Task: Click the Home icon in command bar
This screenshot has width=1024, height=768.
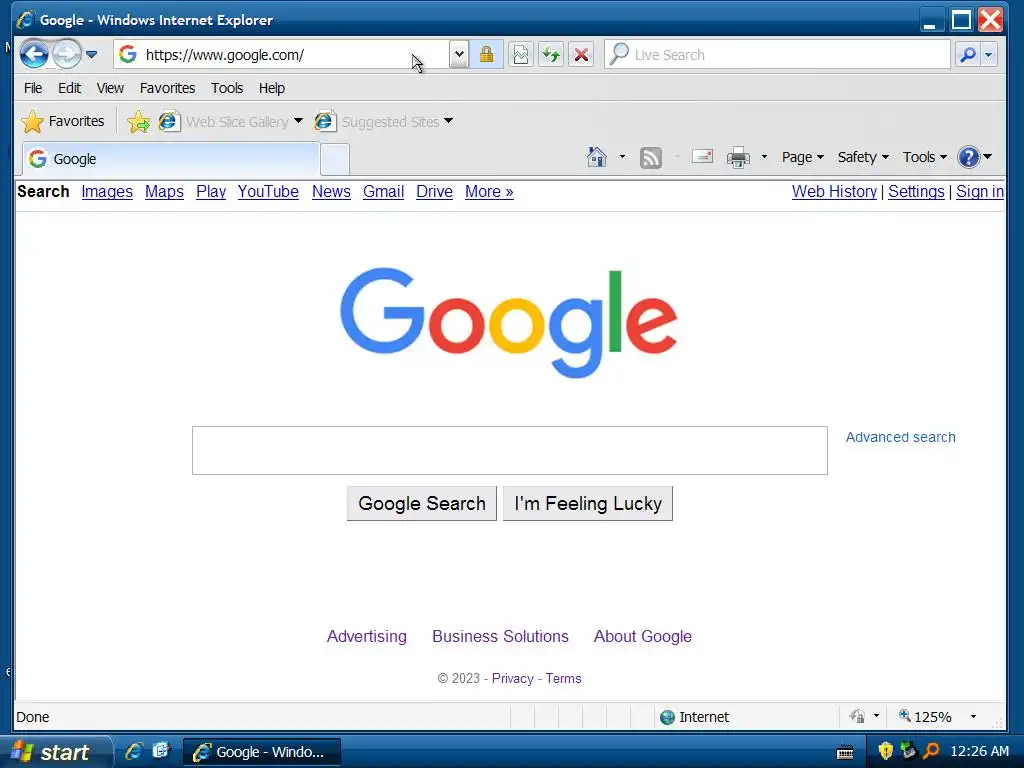Action: (x=597, y=157)
